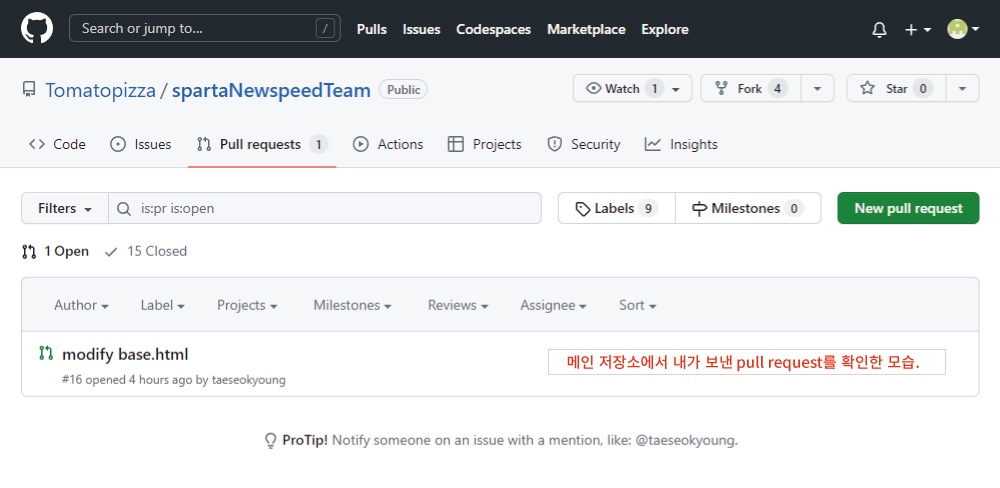Viewport: 1000px width, 488px height.
Task: Select the Pull requests tab
Action: point(262,144)
